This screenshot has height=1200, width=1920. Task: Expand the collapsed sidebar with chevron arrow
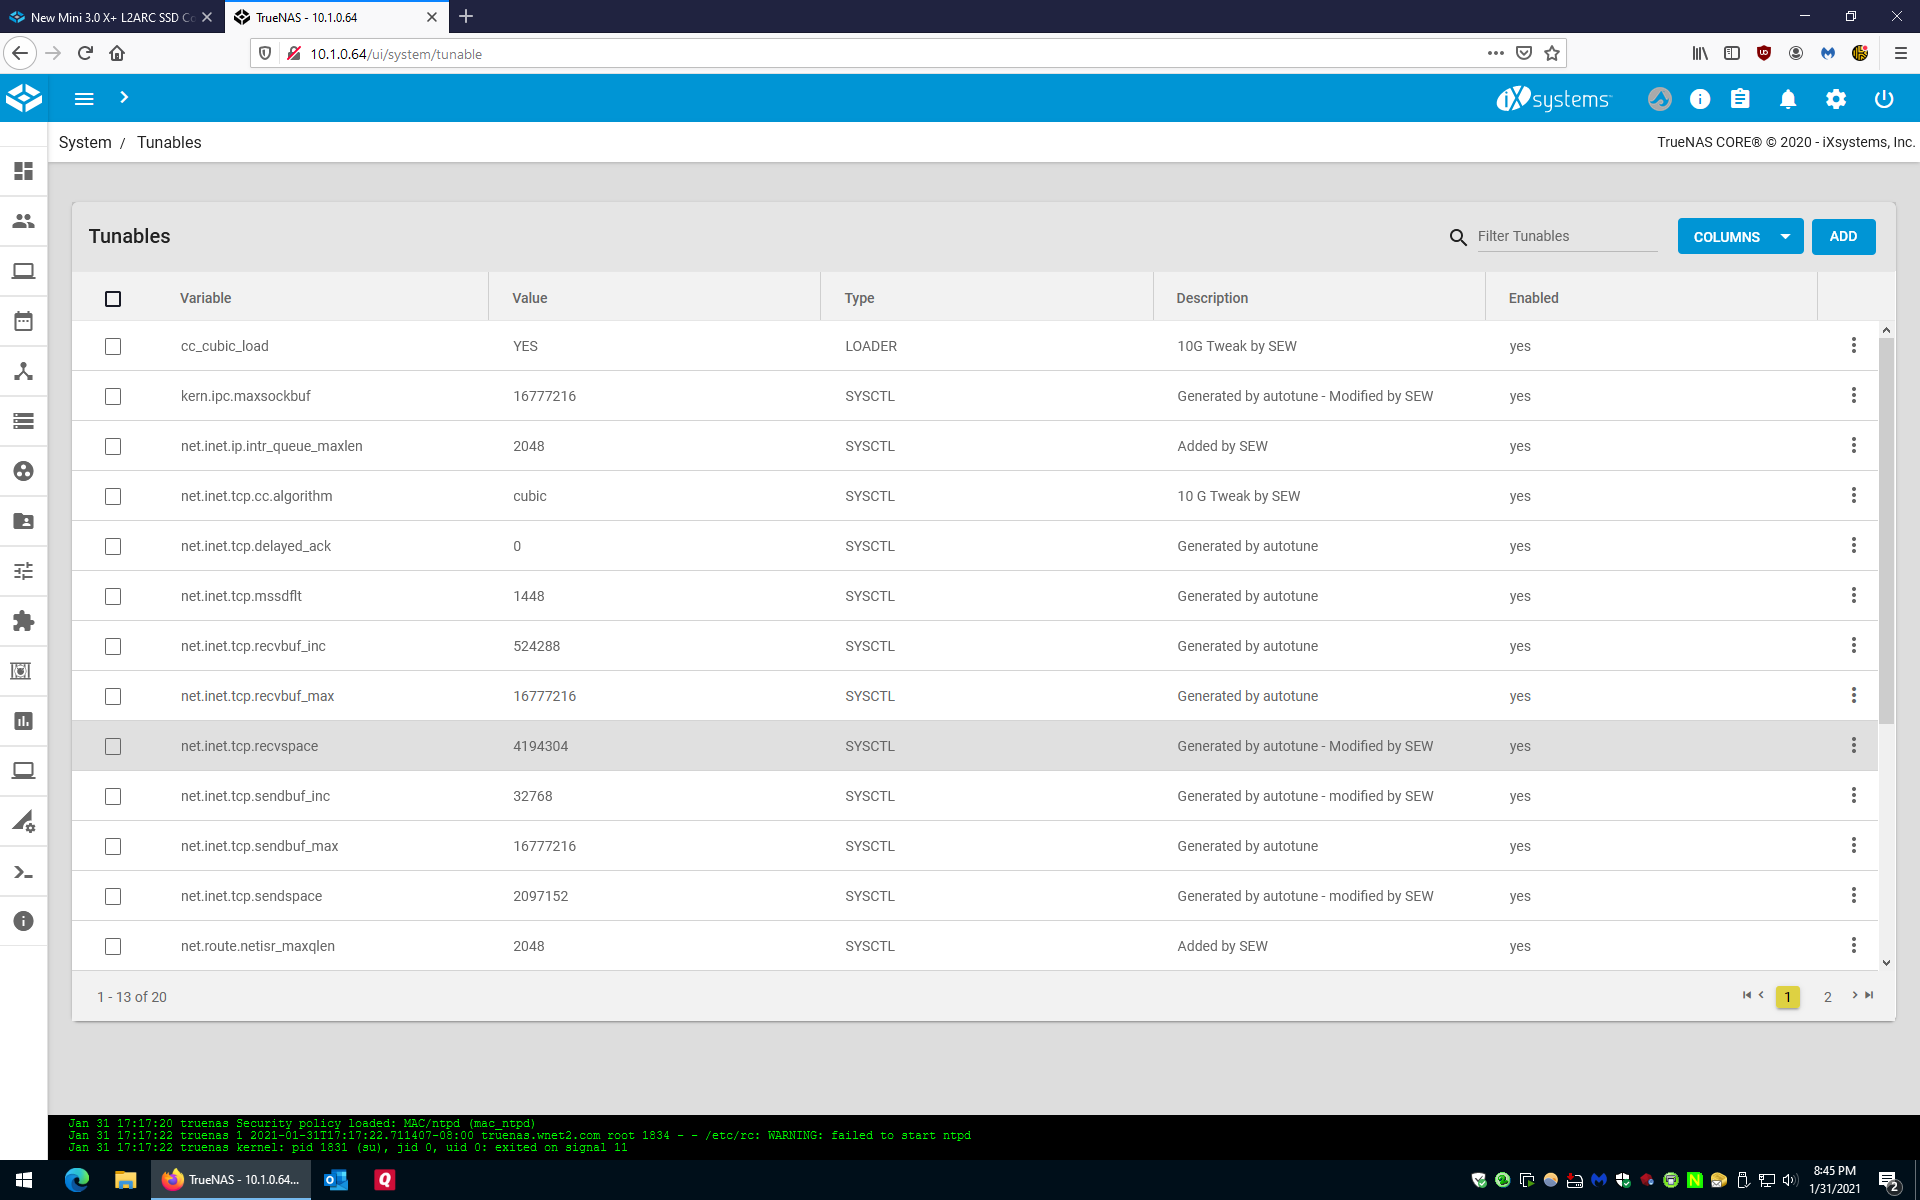click(124, 98)
